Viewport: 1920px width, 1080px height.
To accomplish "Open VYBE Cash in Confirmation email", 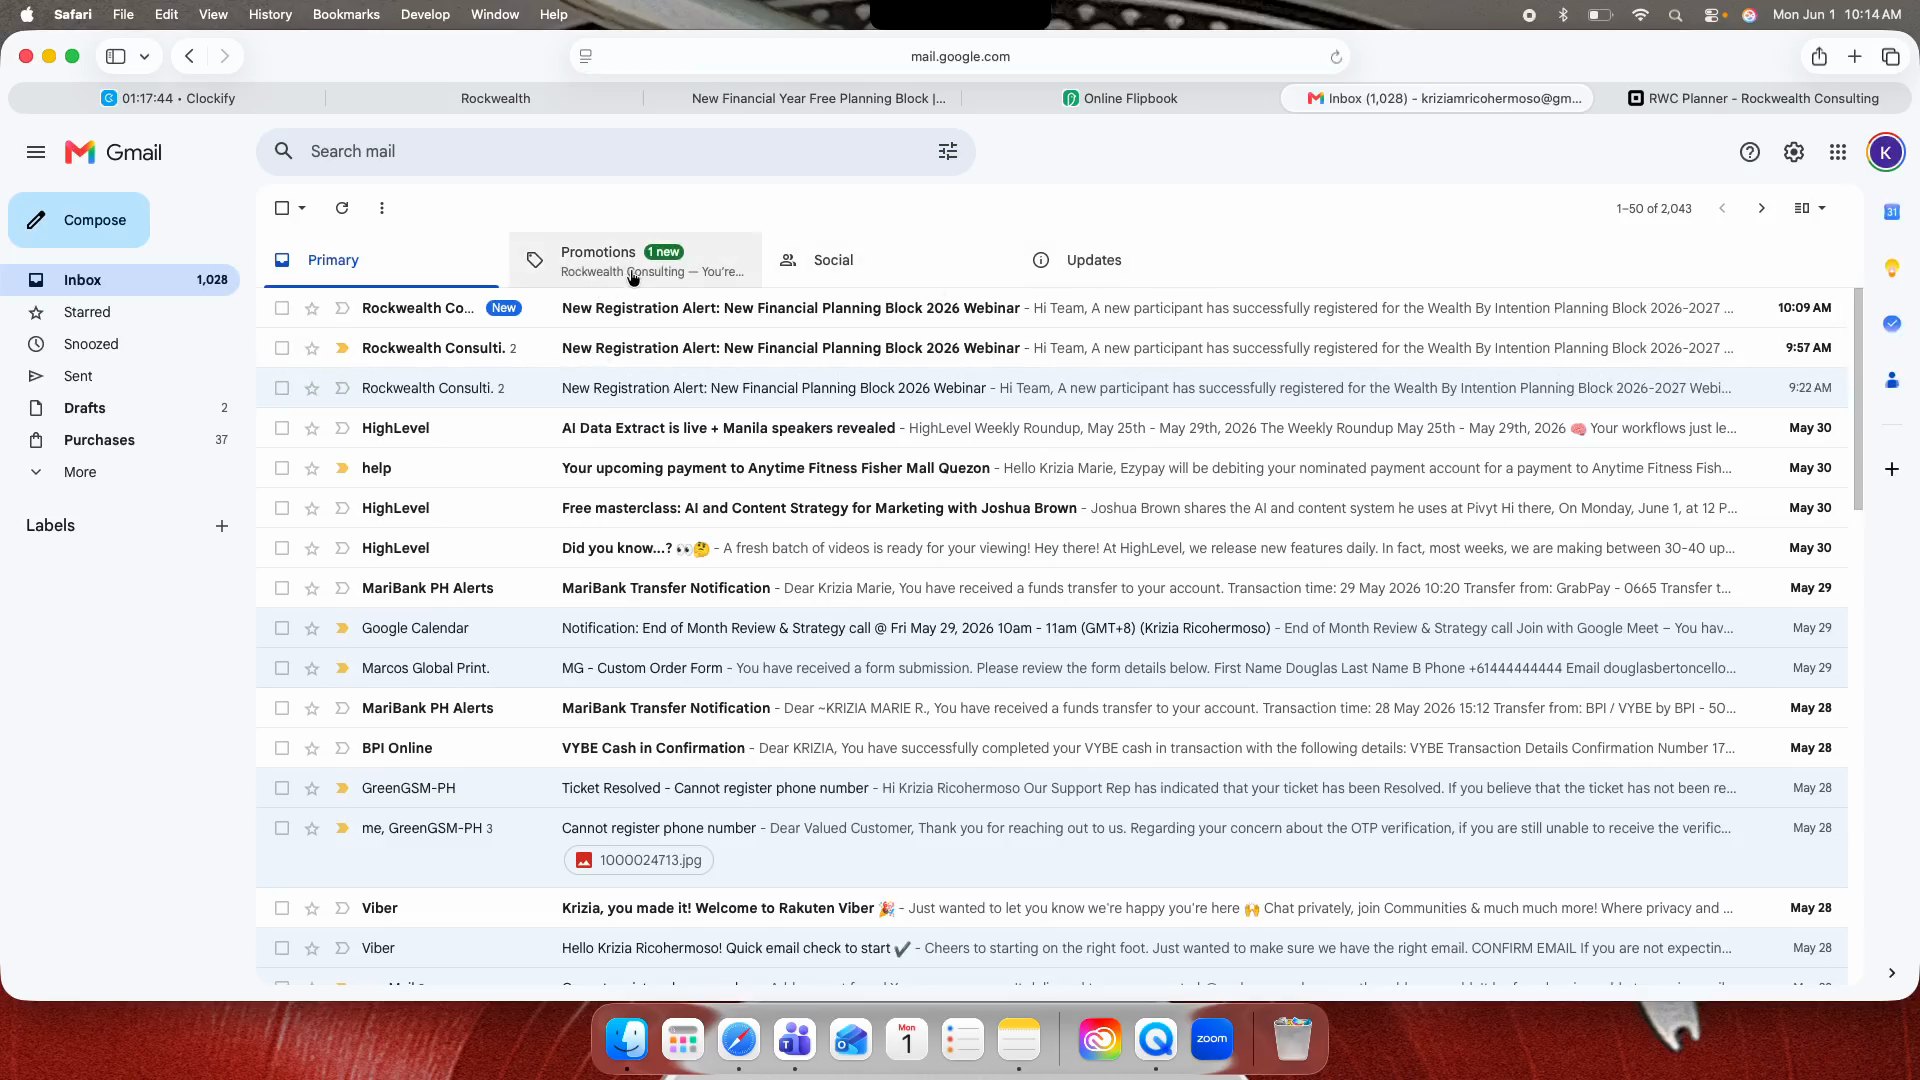I will click(1052, 748).
